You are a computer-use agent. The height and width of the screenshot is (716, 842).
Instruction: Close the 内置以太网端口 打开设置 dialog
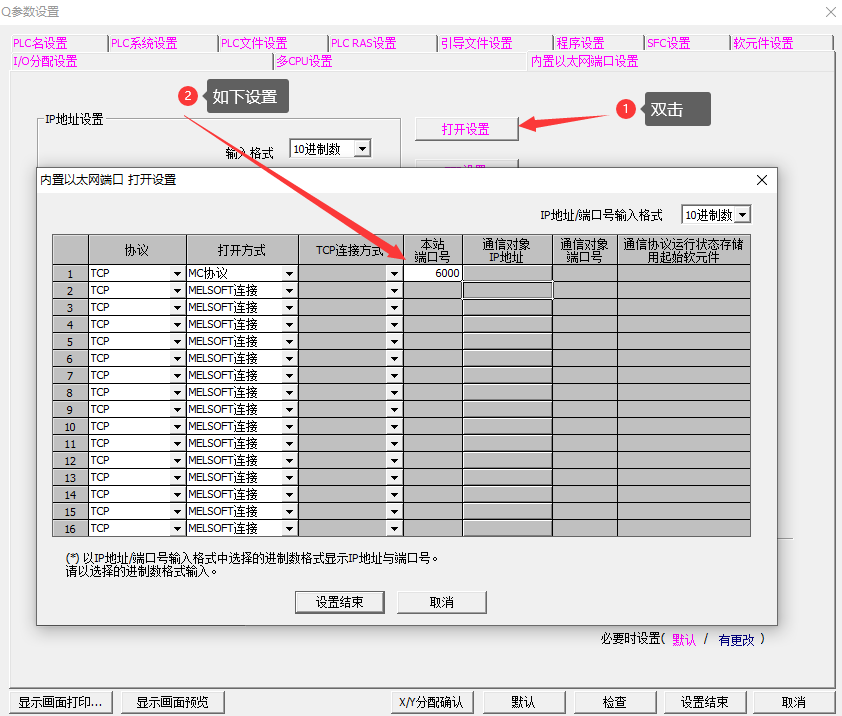click(x=761, y=180)
